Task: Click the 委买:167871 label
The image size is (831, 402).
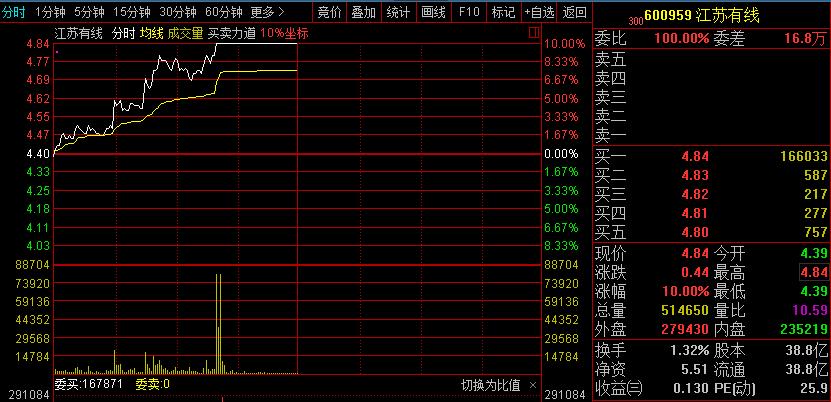Action: (89, 384)
